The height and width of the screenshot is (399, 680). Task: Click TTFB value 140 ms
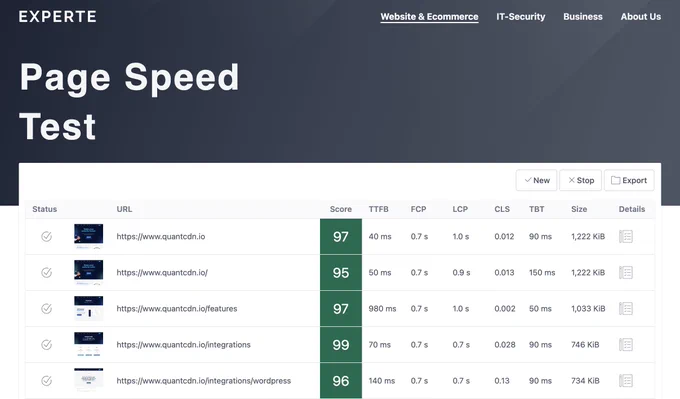(x=382, y=380)
